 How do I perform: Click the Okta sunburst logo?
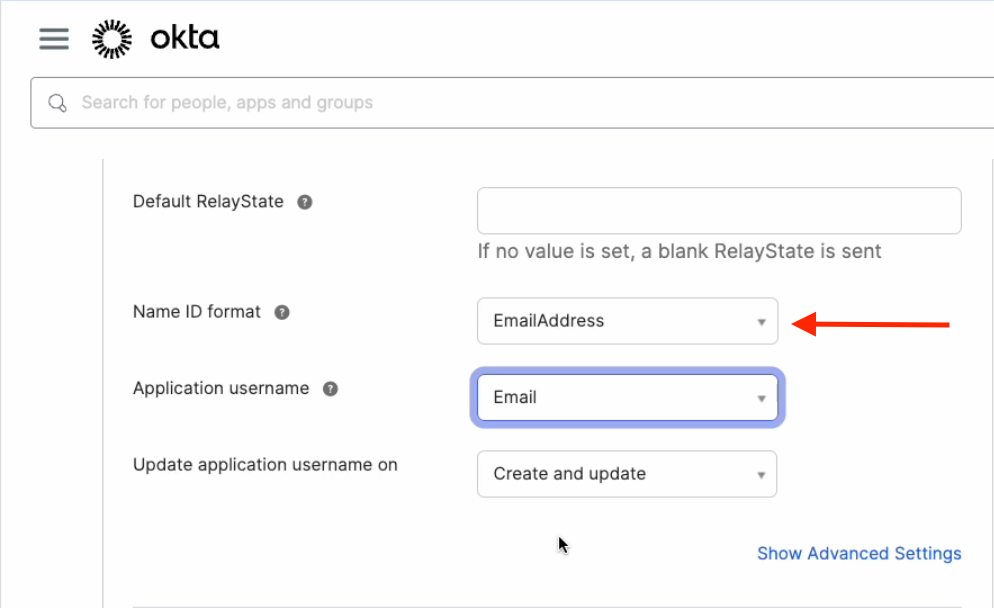point(111,39)
